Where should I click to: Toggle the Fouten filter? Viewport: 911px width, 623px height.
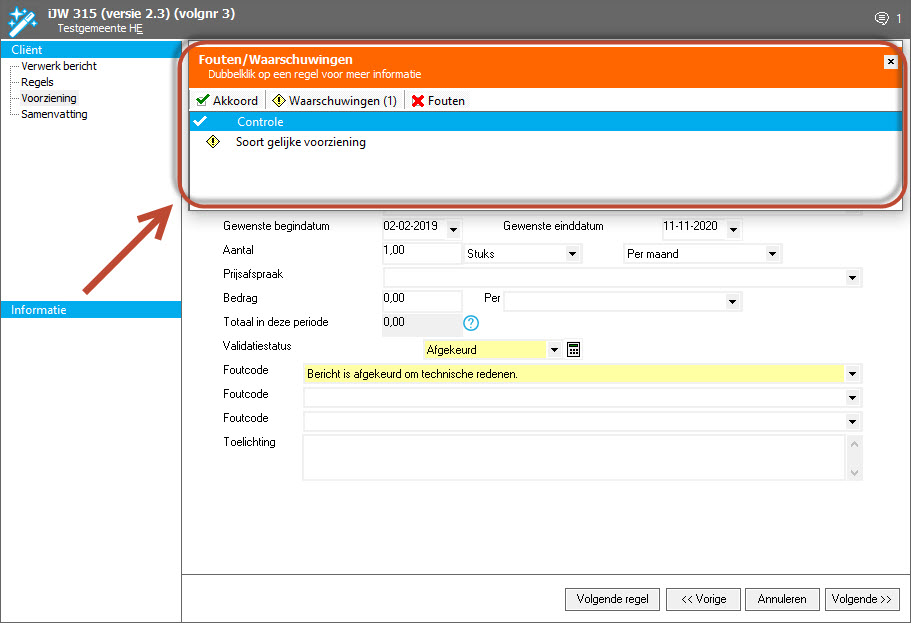(438, 101)
